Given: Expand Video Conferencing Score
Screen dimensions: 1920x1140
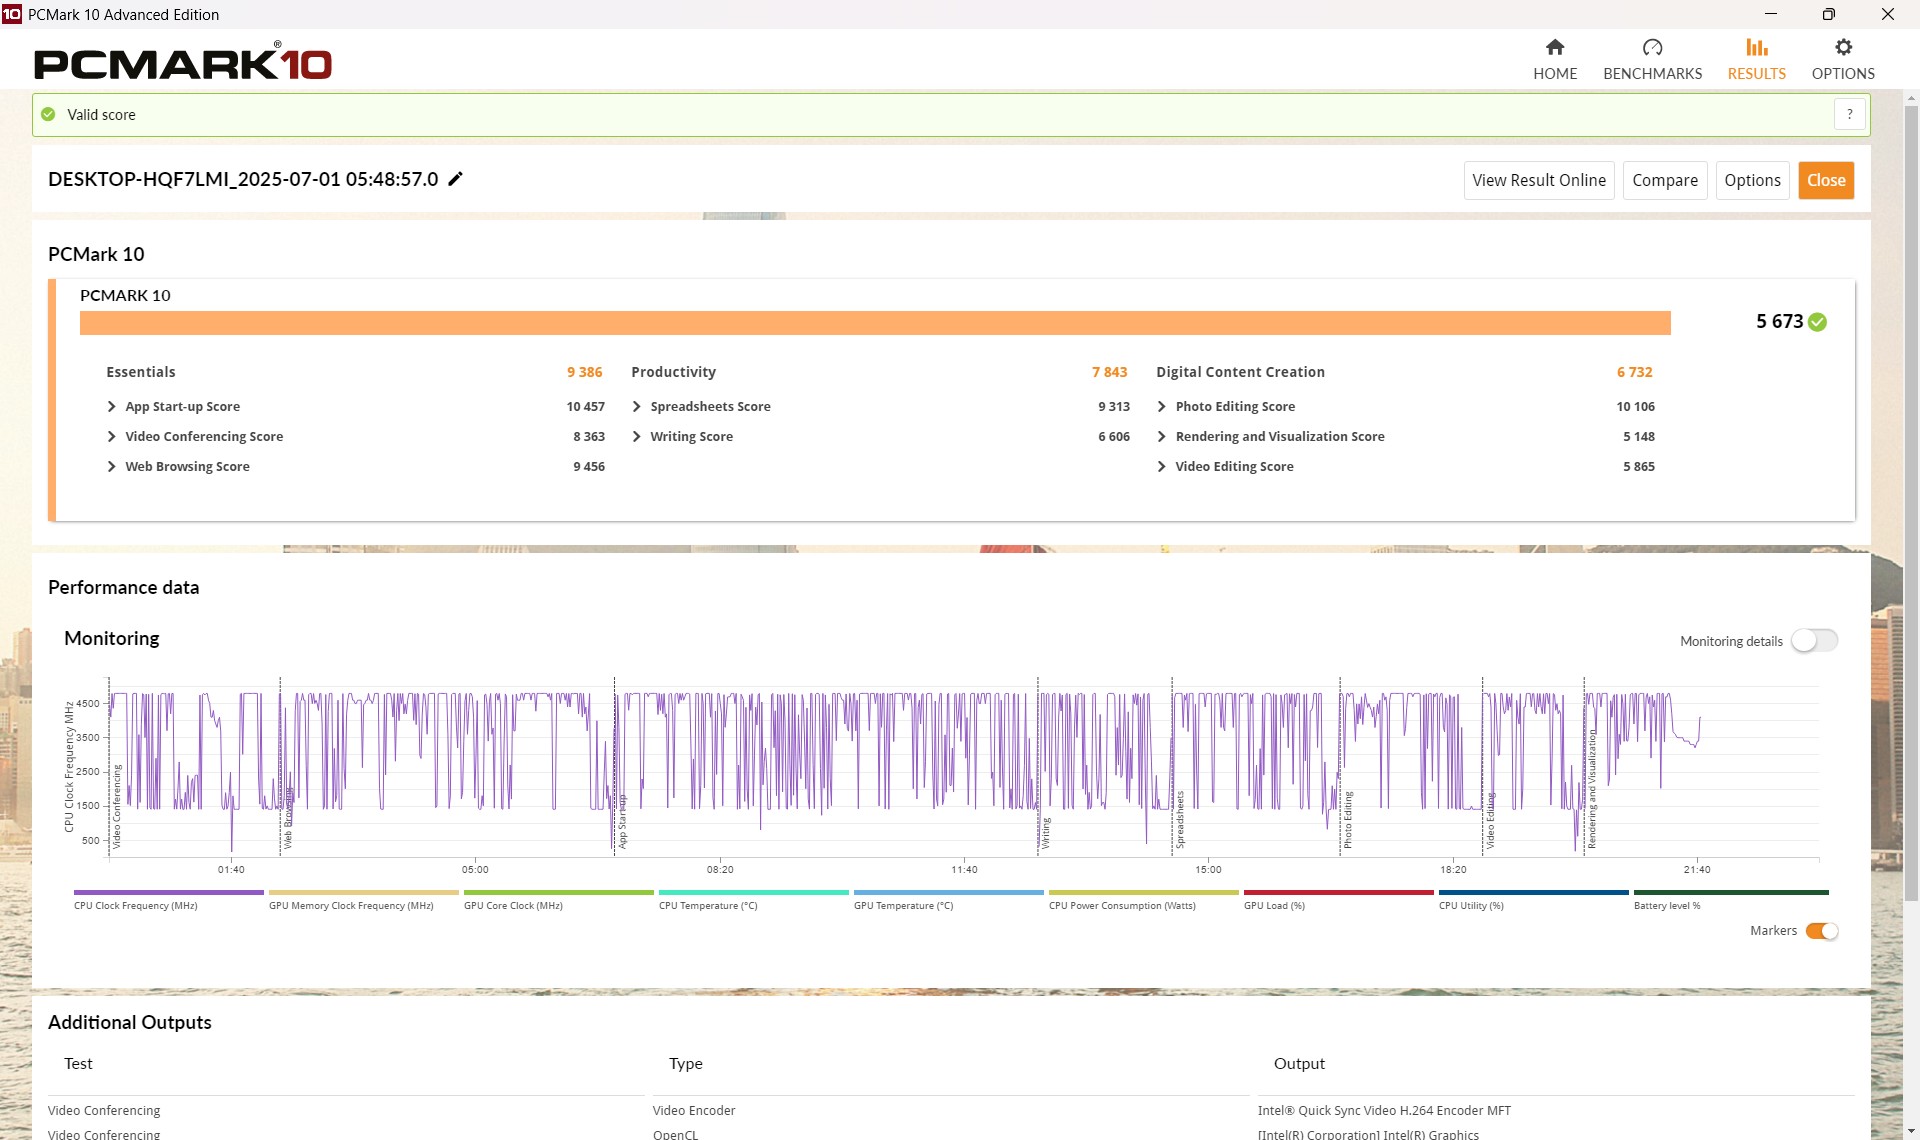Looking at the screenshot, I should [x=111, y=437].
